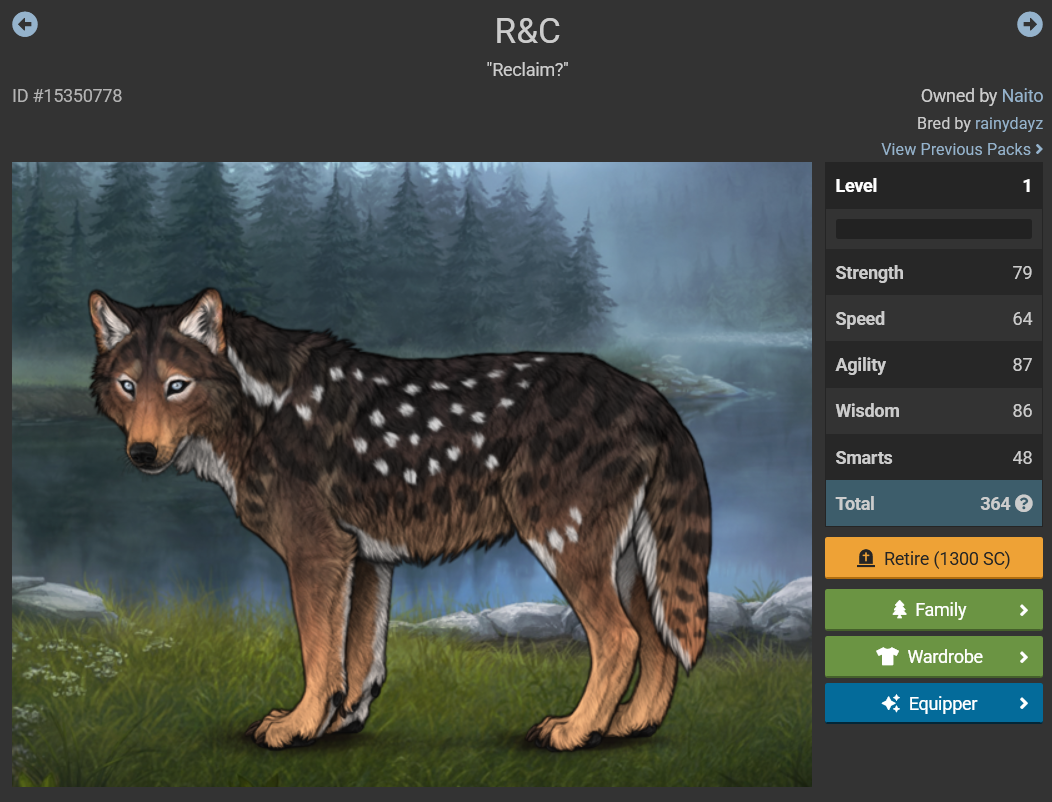Open the Family page
The height and width of the screenshot is (802, 1052).
click(x=933, y=609)
